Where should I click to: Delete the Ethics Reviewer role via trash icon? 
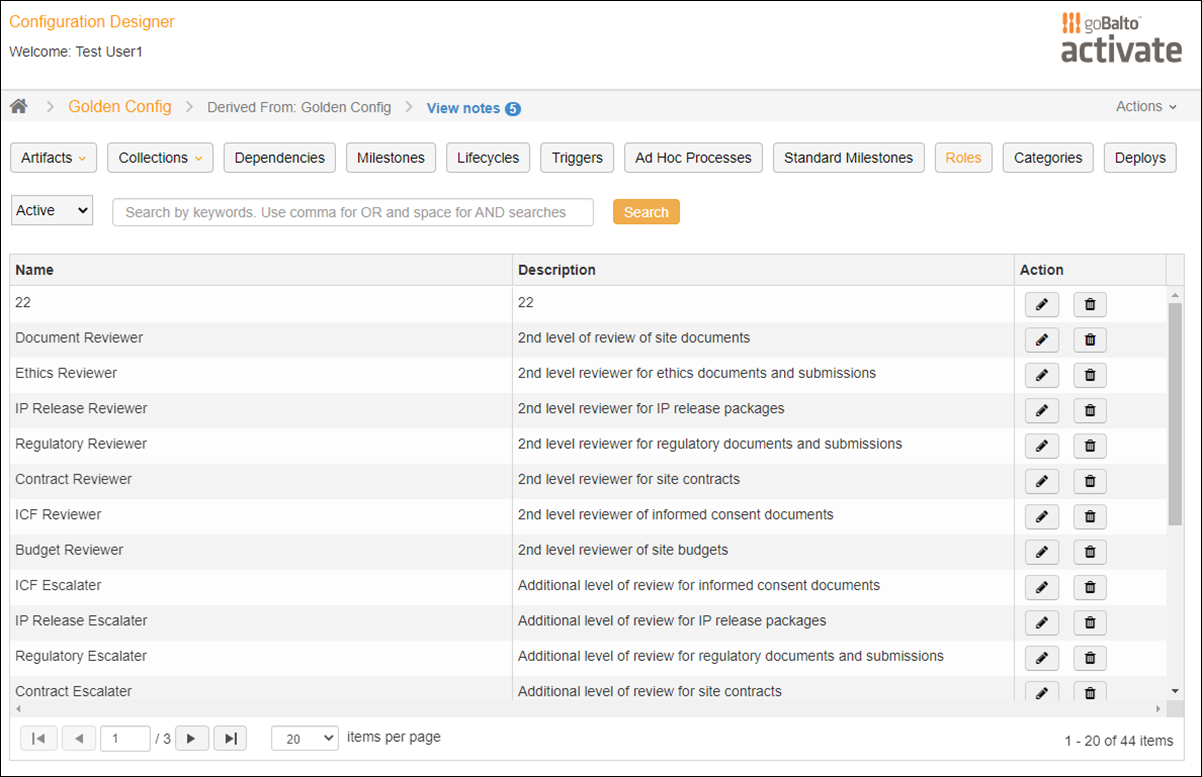point(1090,376)
